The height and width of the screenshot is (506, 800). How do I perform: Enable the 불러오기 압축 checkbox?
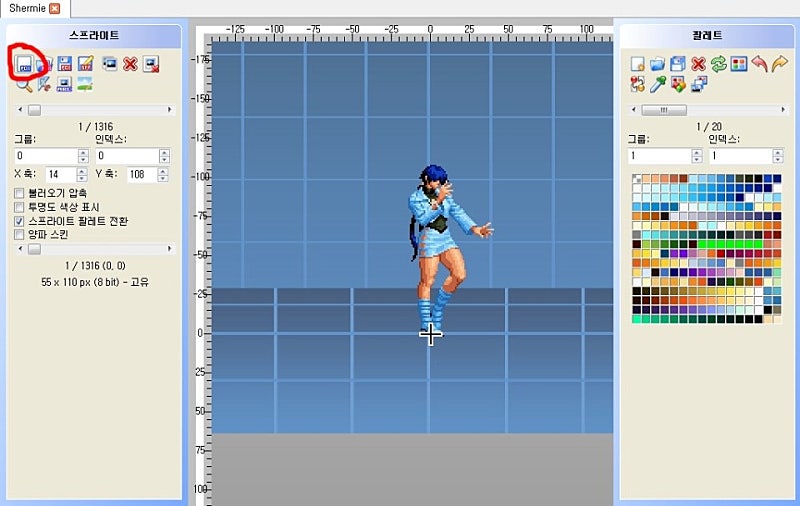point(19,193)
